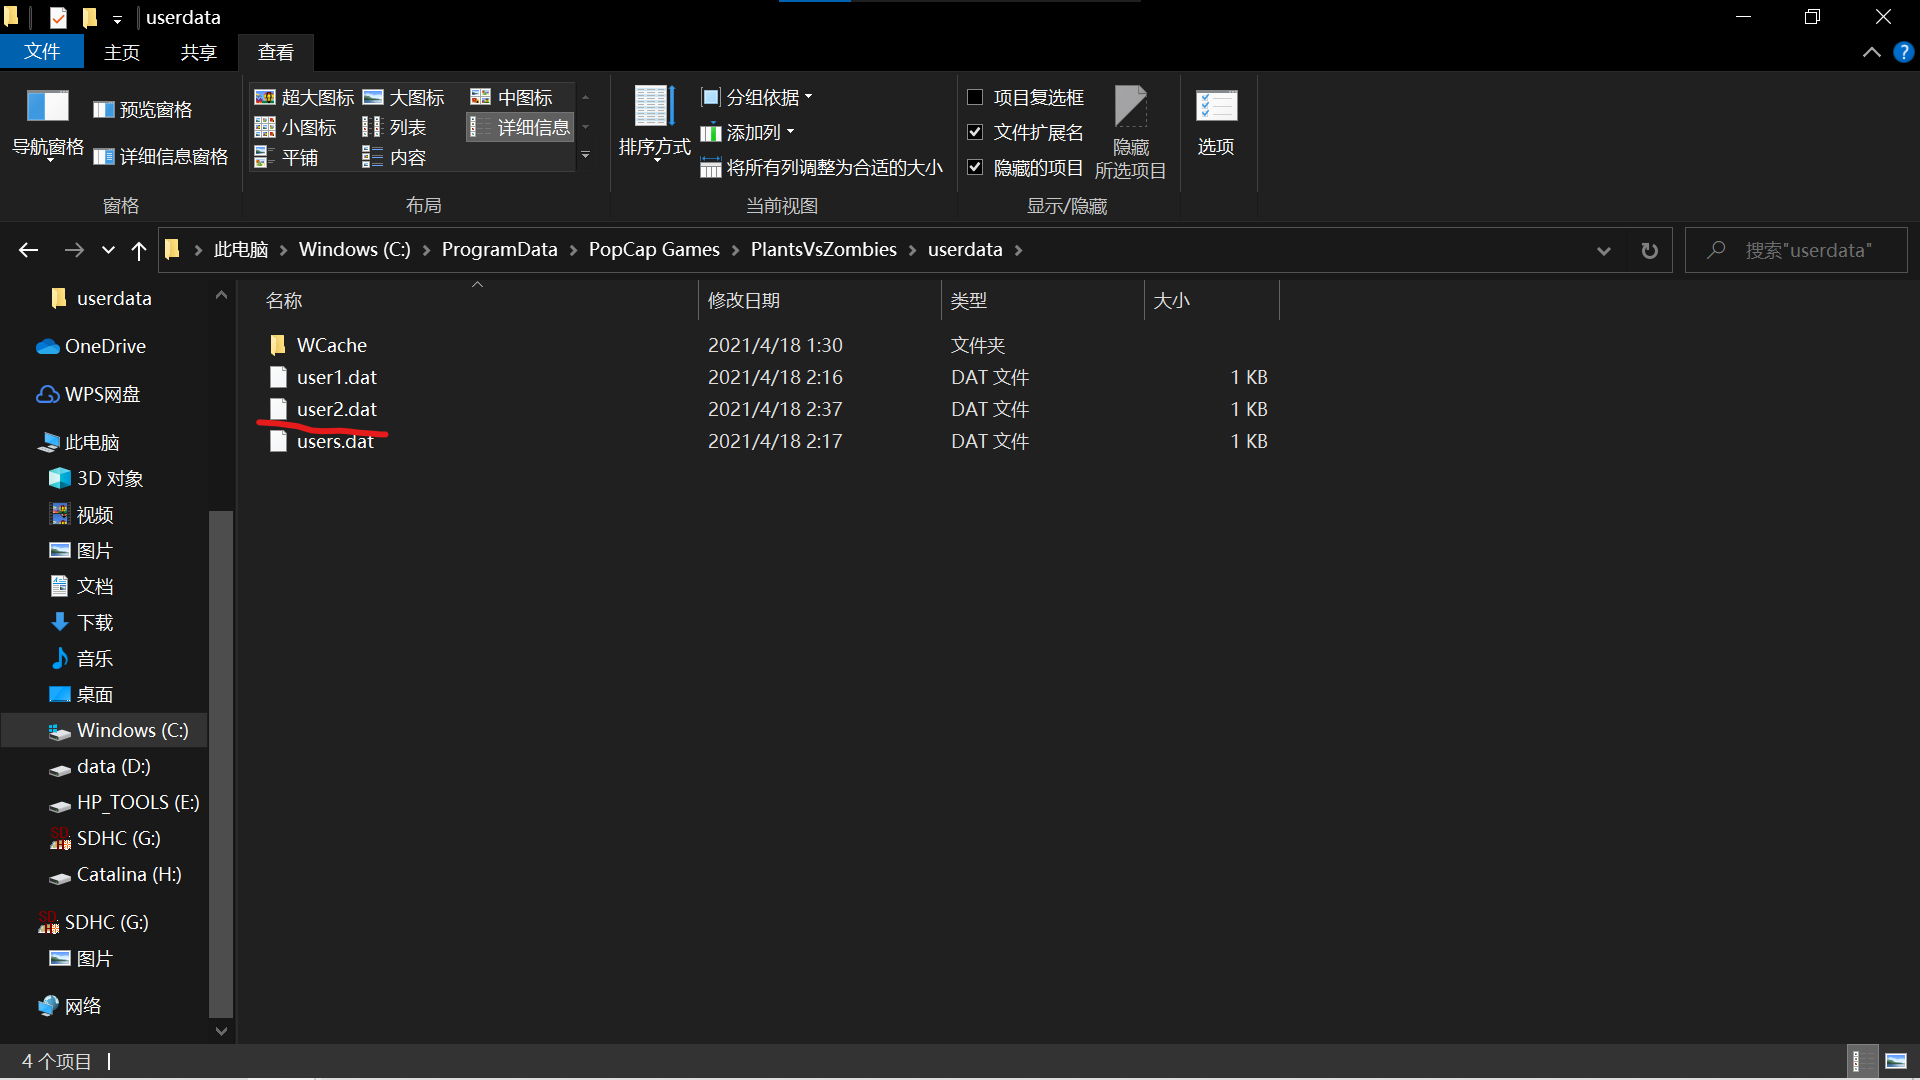
Task: Toggle the Preview pane (预览窗格)
Action: pyautogui.click(x=142, y=110)
